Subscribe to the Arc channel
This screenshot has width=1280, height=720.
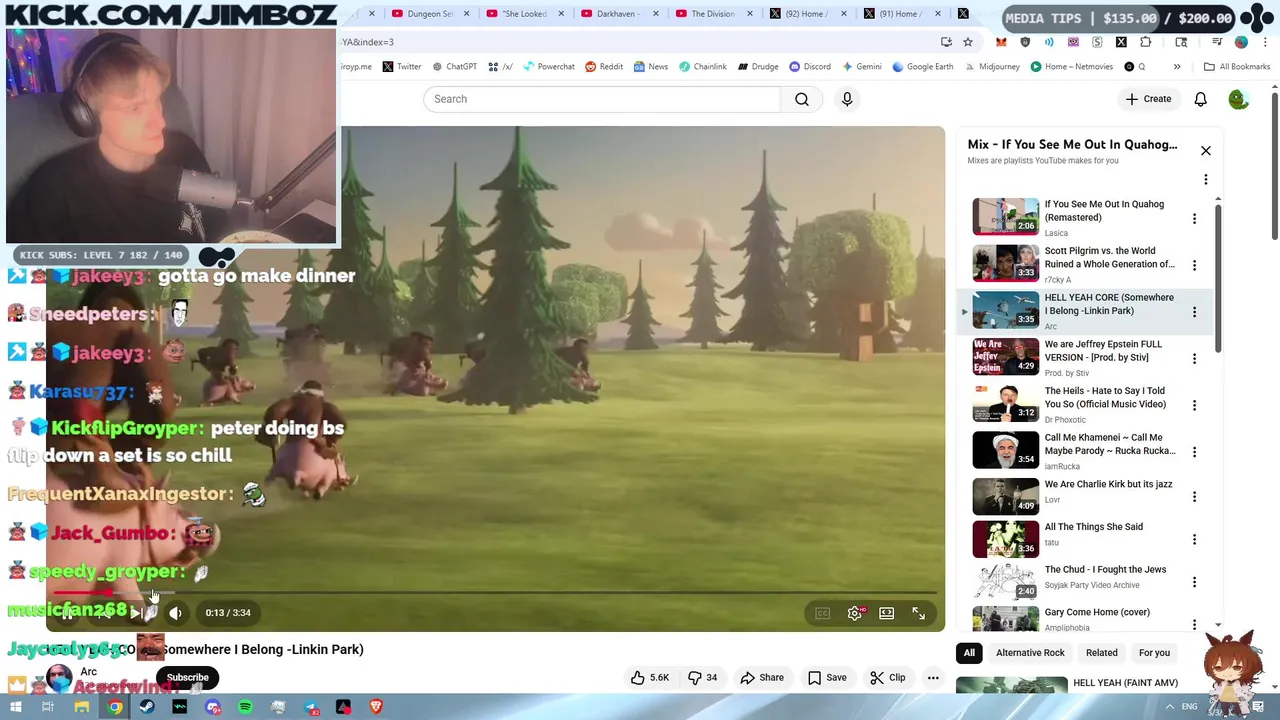[187, 678]
